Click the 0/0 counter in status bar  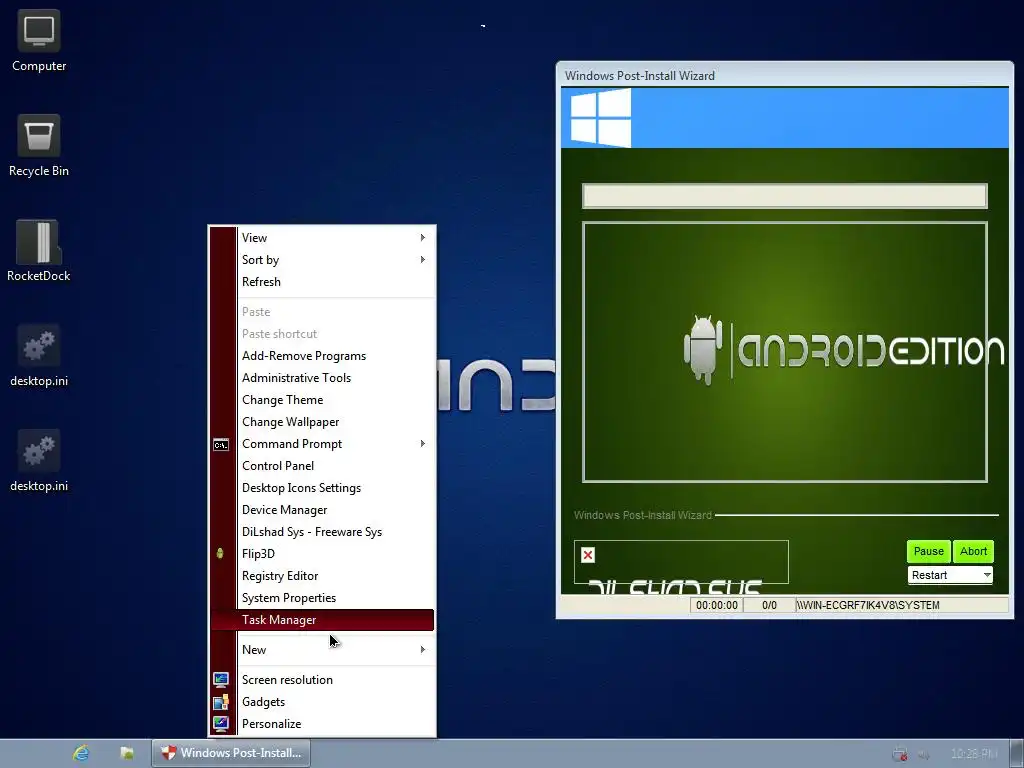(x=769, y=605)
